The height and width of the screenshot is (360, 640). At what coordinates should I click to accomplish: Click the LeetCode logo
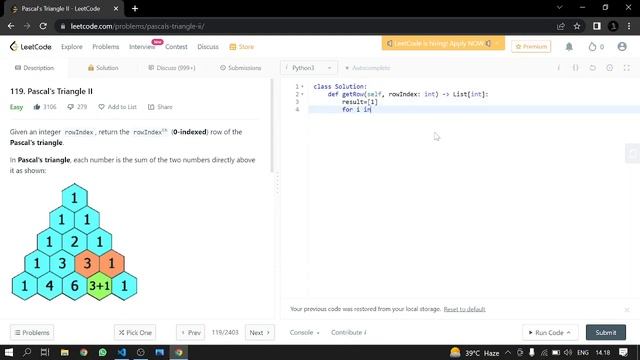pyautogui.click(x=31, y=47)
